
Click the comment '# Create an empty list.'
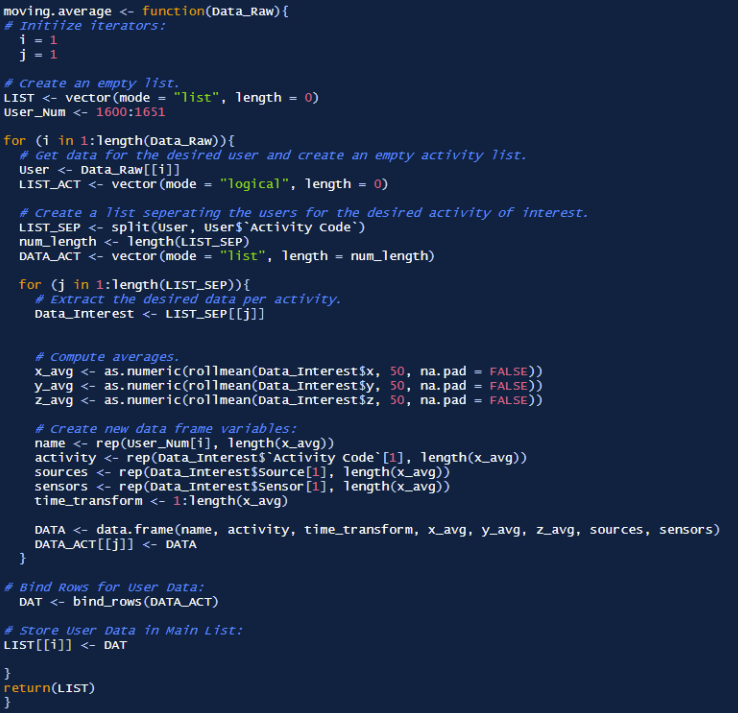(x=91, y=83)
